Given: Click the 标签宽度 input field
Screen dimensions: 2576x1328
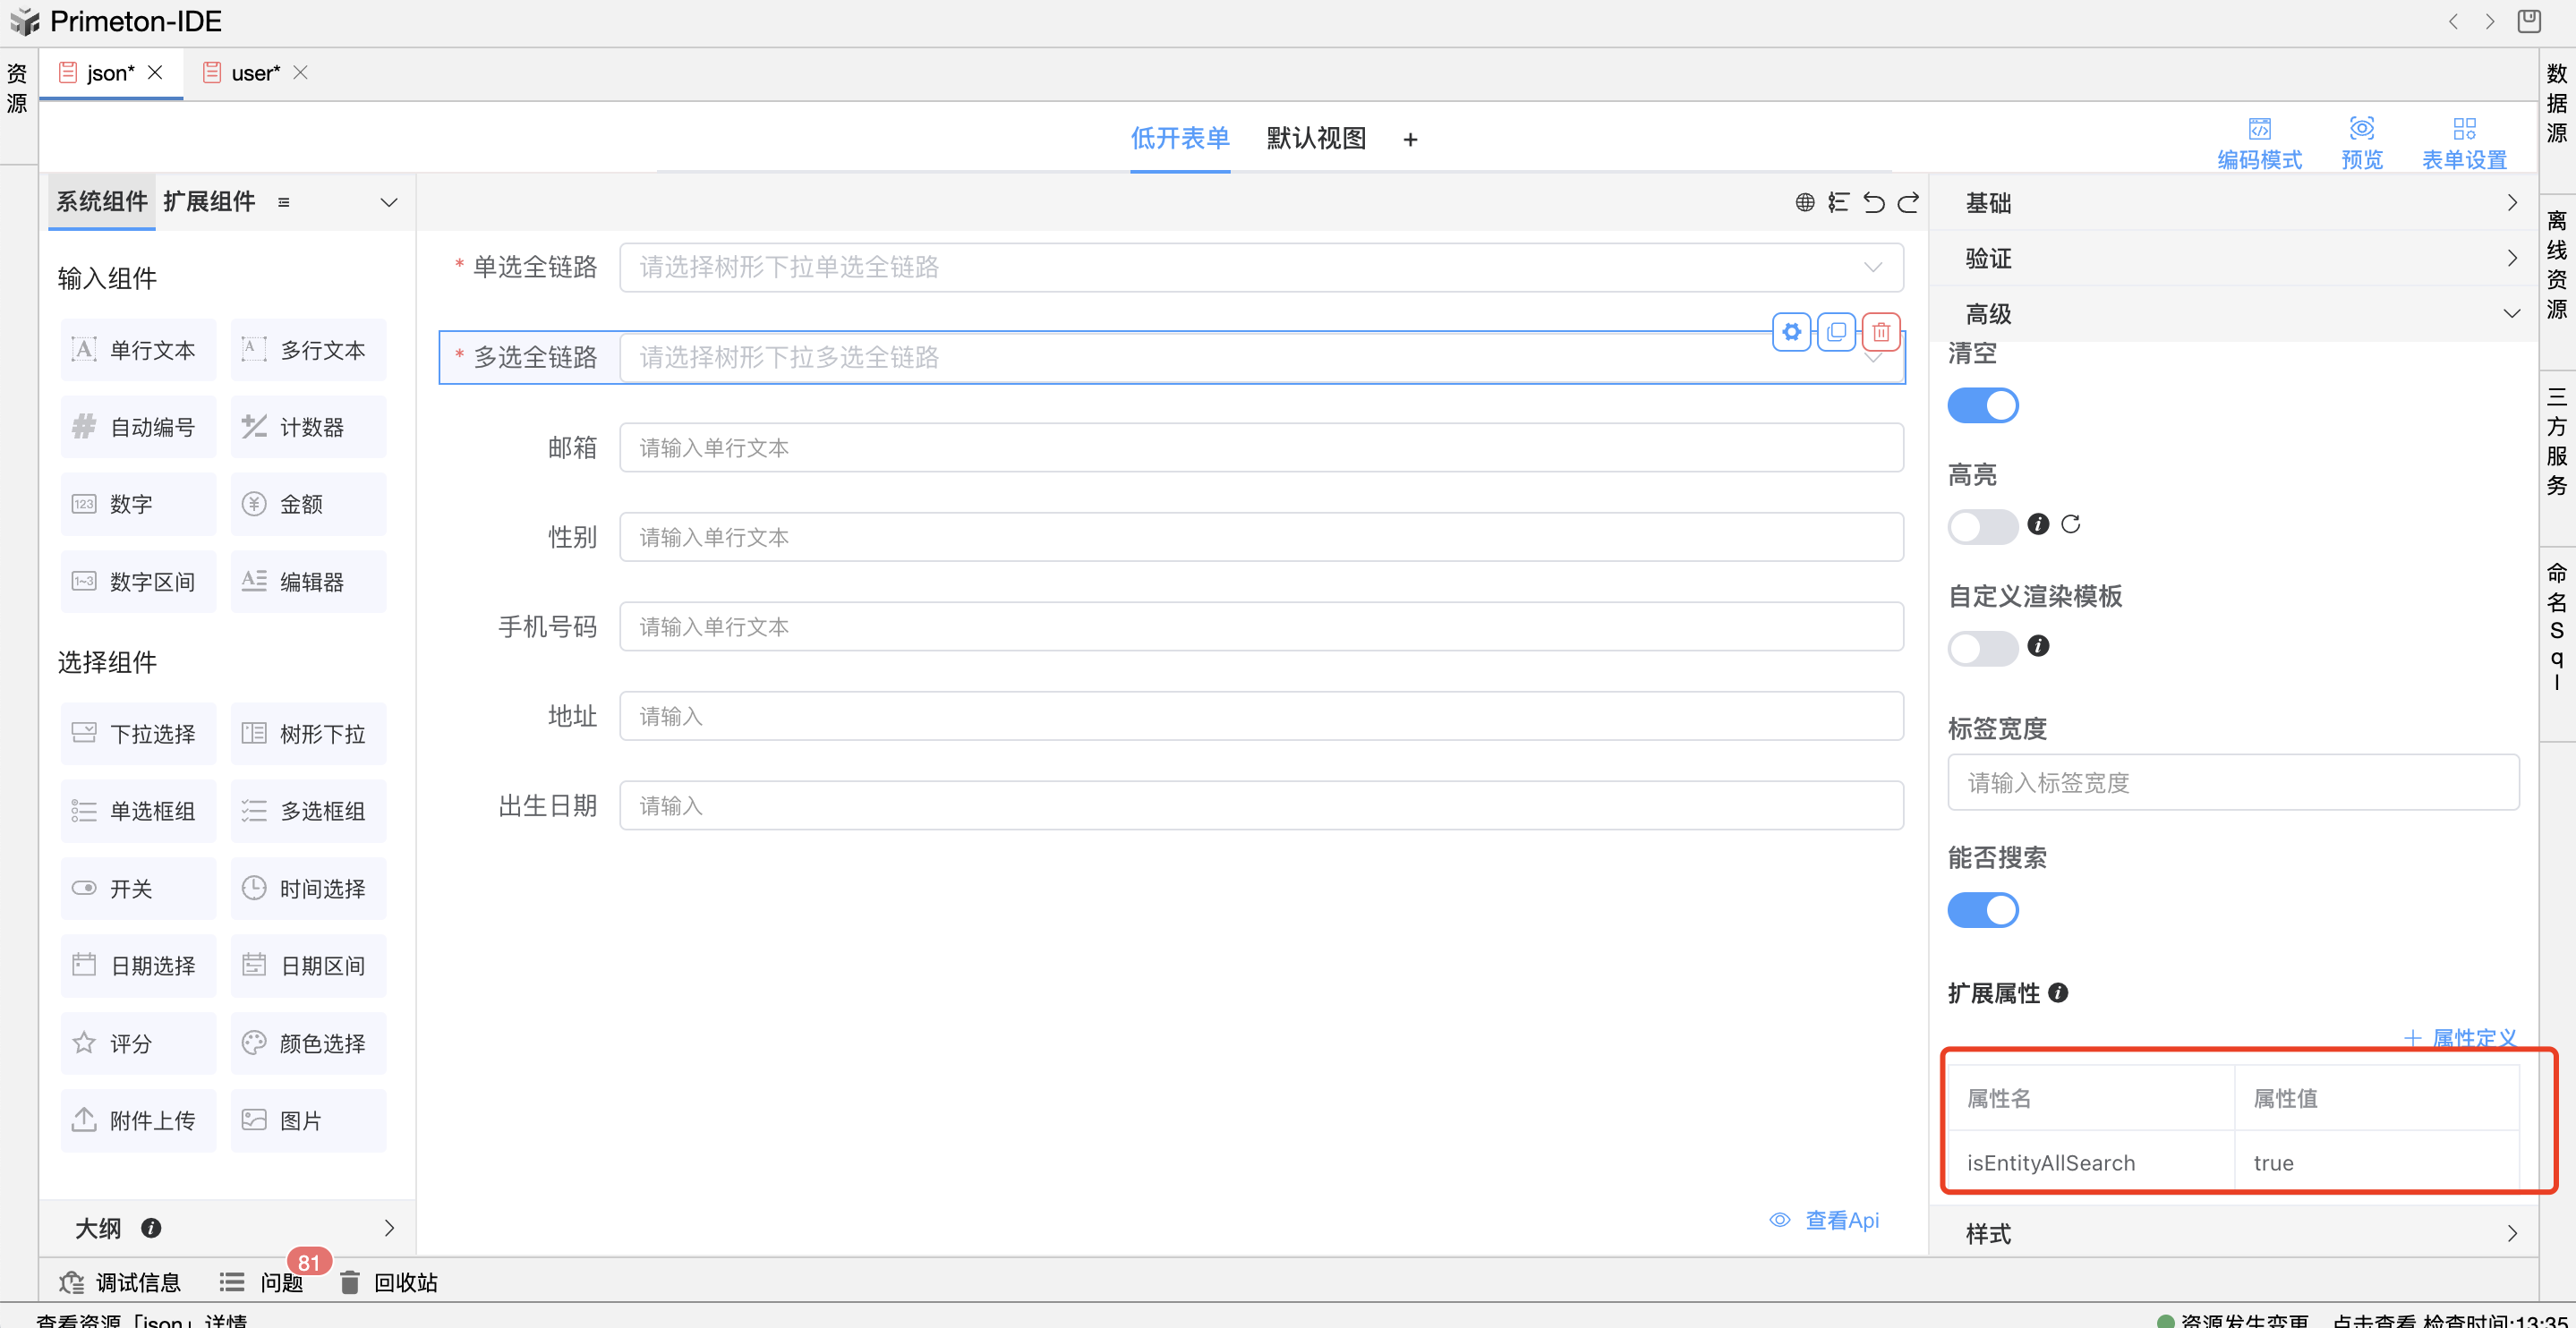Looking at the screenshot, I should click(2232, 783).
